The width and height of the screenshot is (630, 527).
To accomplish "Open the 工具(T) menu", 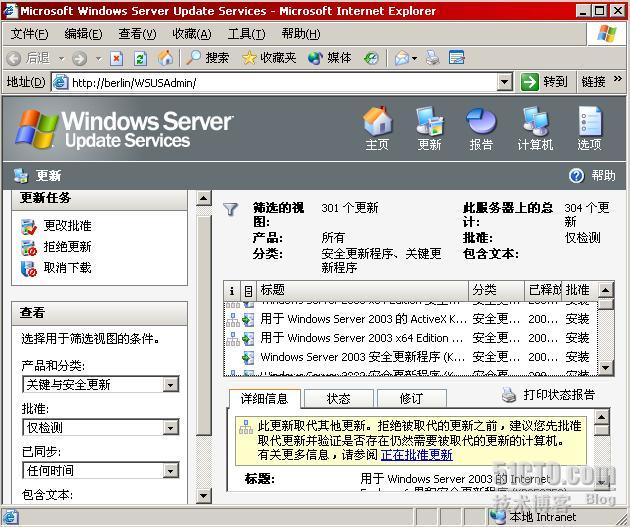I will tap(246, 34).
